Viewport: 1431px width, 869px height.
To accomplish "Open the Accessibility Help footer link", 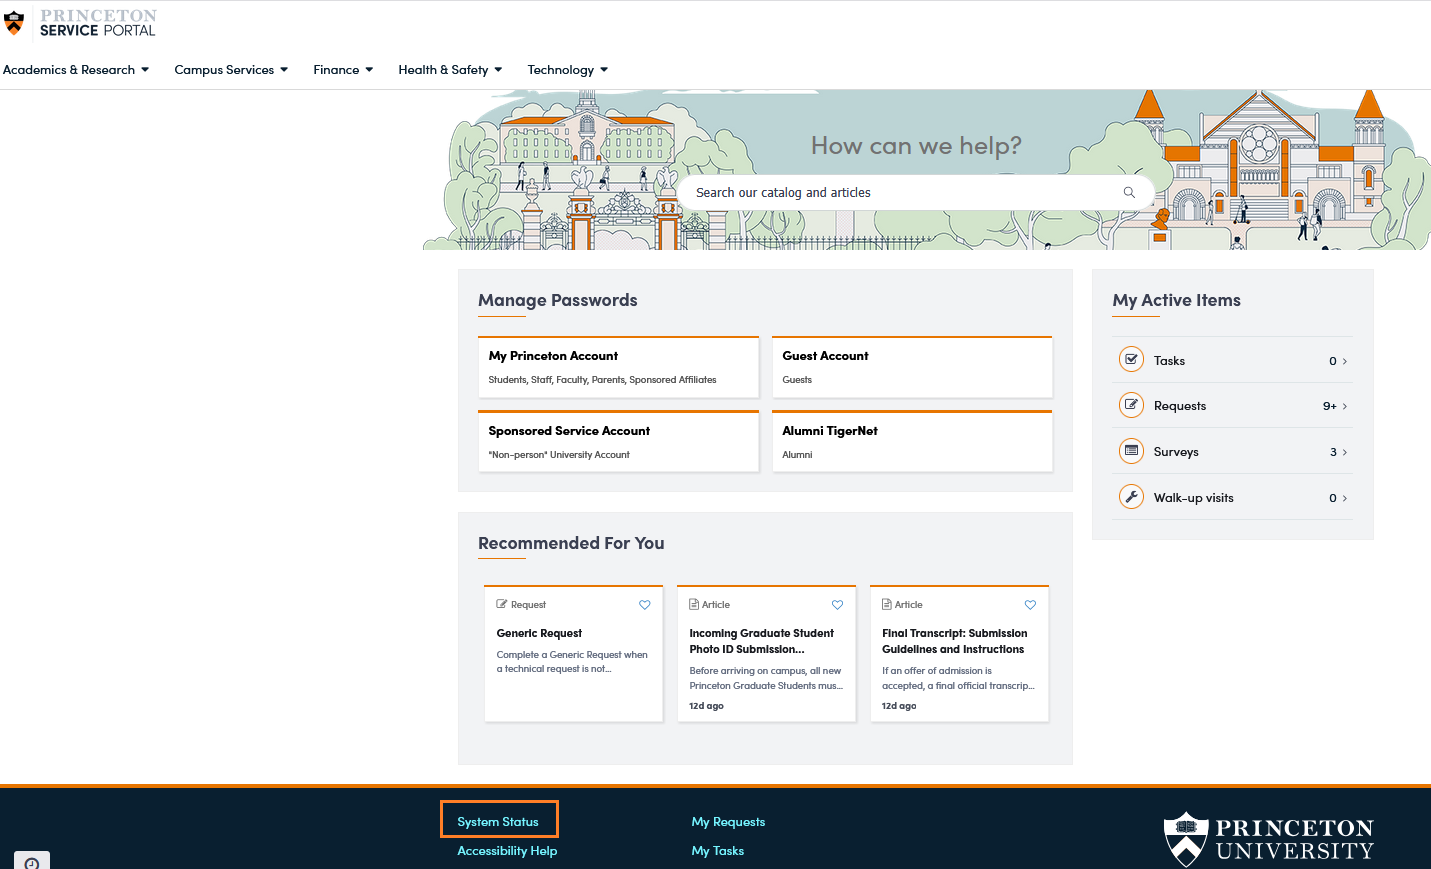I will click(x=507, y=850).
